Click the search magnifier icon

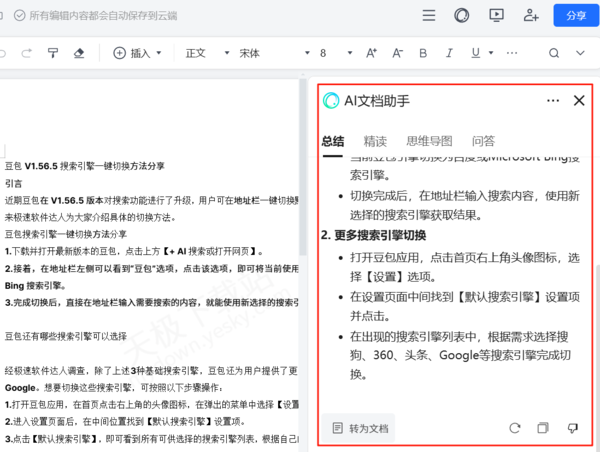point(554,53)
